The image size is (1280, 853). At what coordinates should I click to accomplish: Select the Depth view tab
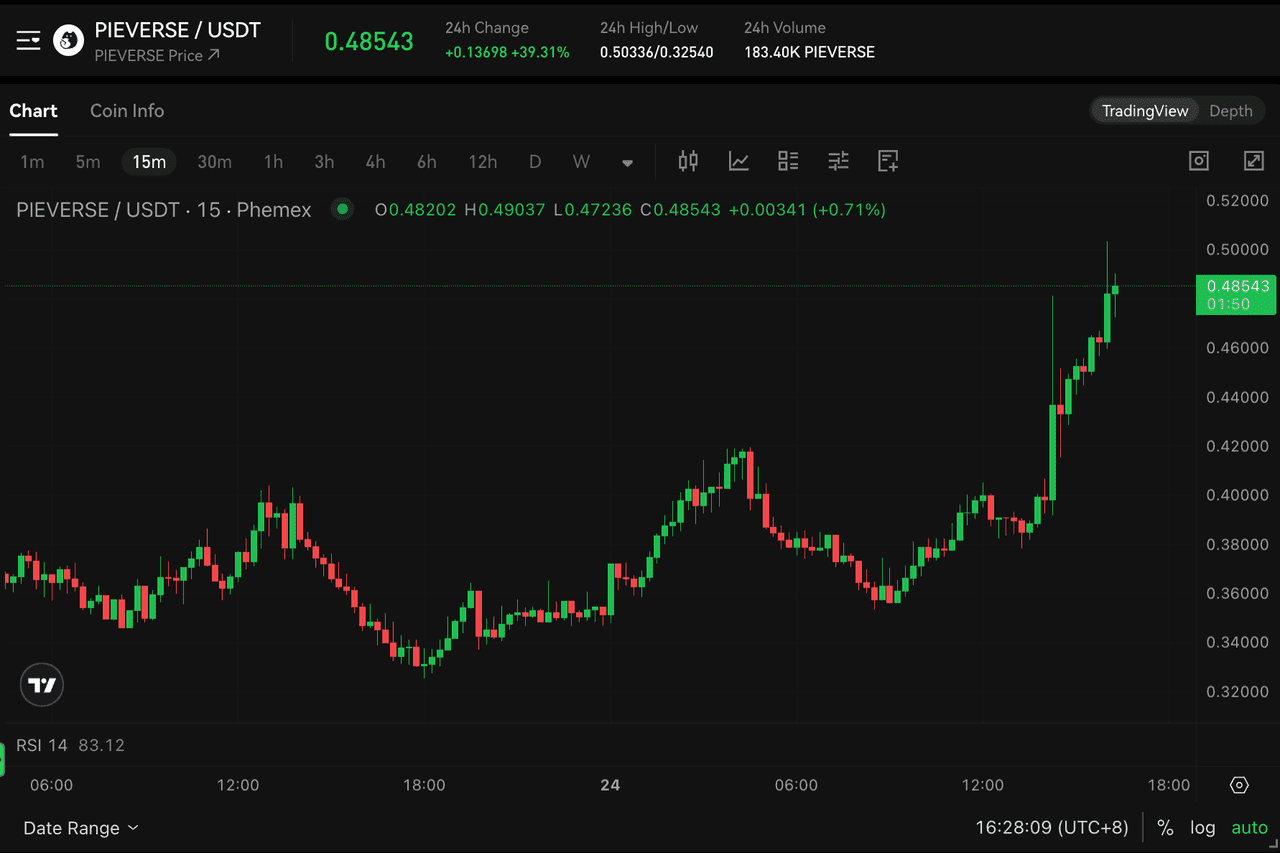tap(1231, 110)
